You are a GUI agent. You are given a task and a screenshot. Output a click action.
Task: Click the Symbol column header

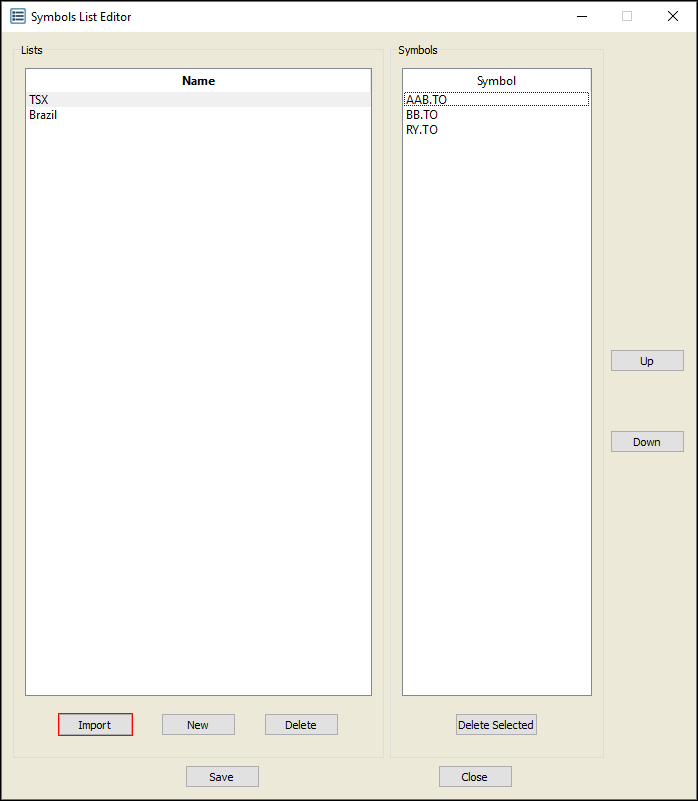[496, 81]
